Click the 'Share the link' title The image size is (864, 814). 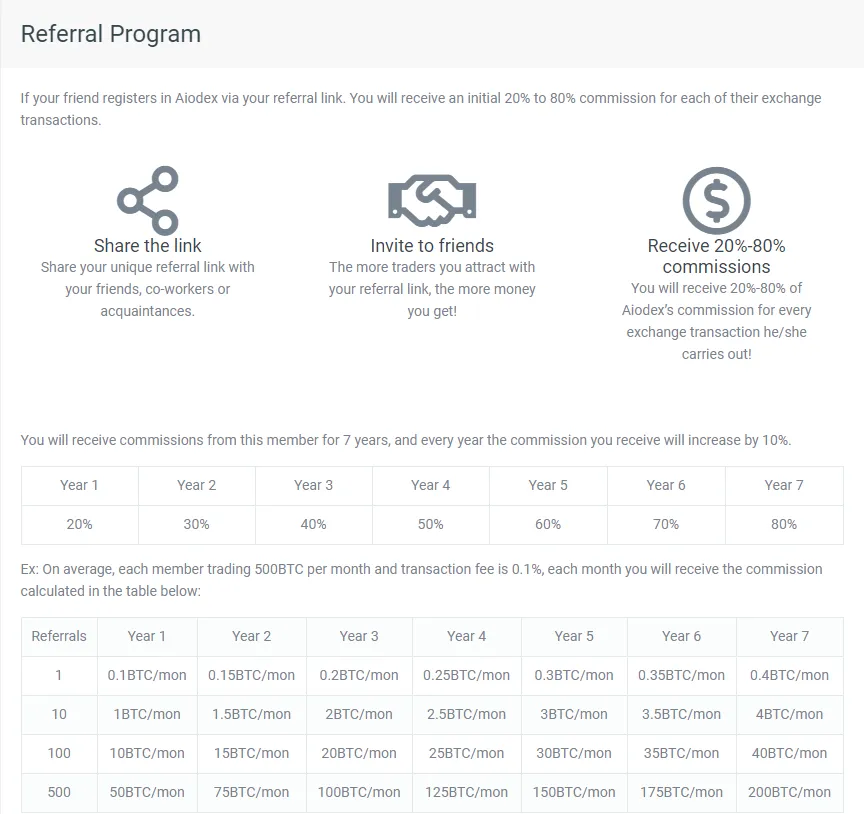tap(148, 245)
